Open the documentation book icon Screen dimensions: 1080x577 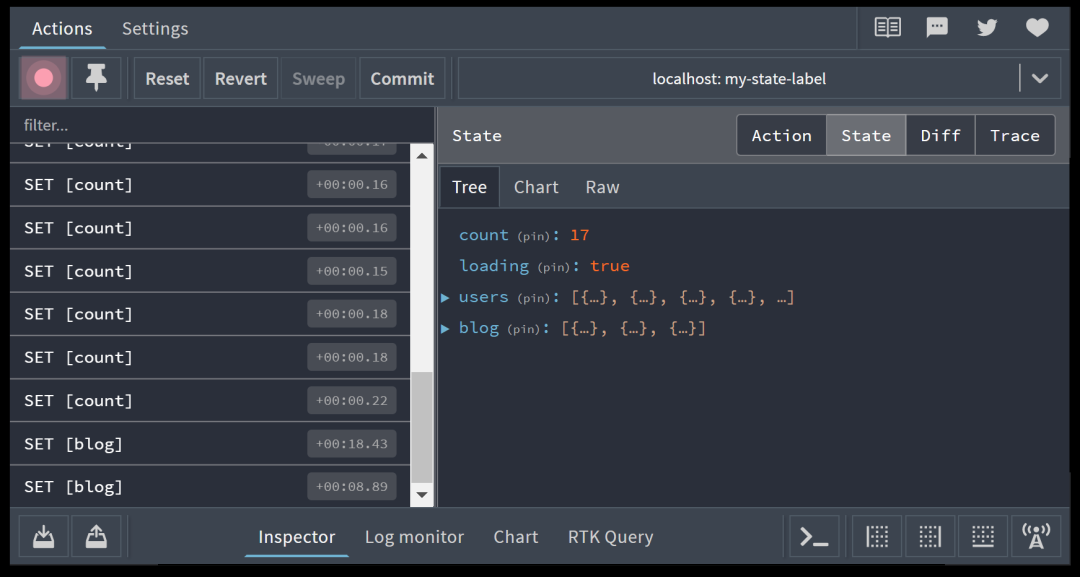[x=887, y=28]
